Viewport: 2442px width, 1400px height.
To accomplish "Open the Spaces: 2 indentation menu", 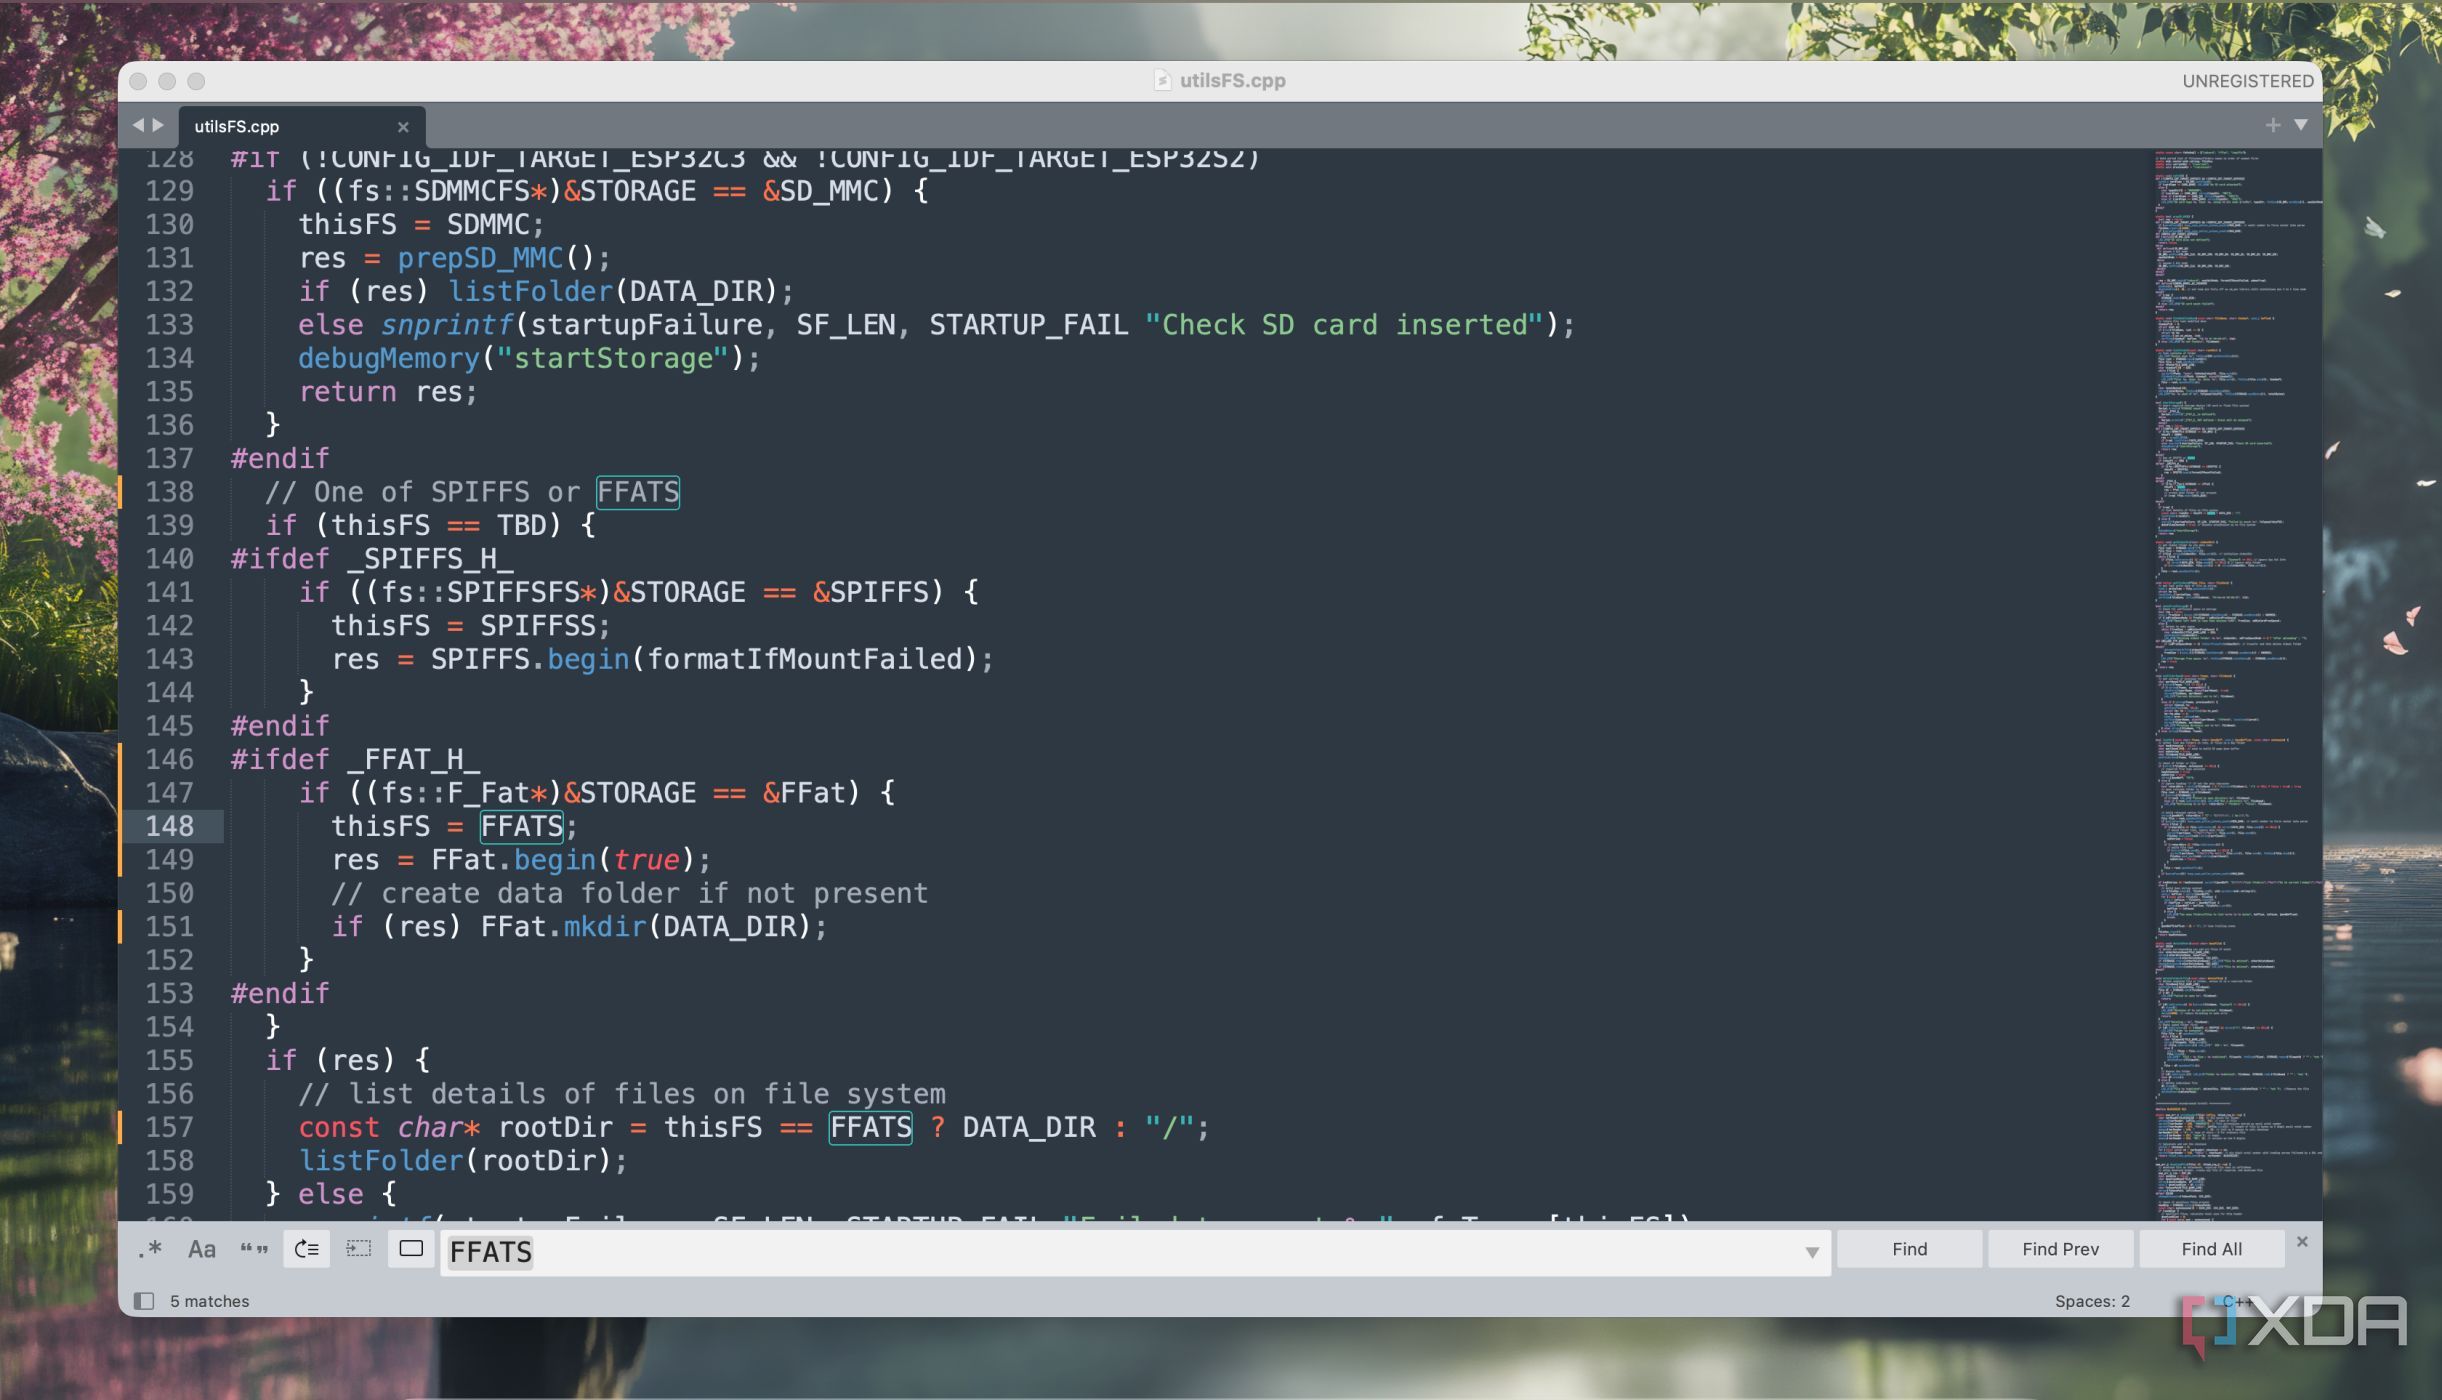I will [2092, 1301].
